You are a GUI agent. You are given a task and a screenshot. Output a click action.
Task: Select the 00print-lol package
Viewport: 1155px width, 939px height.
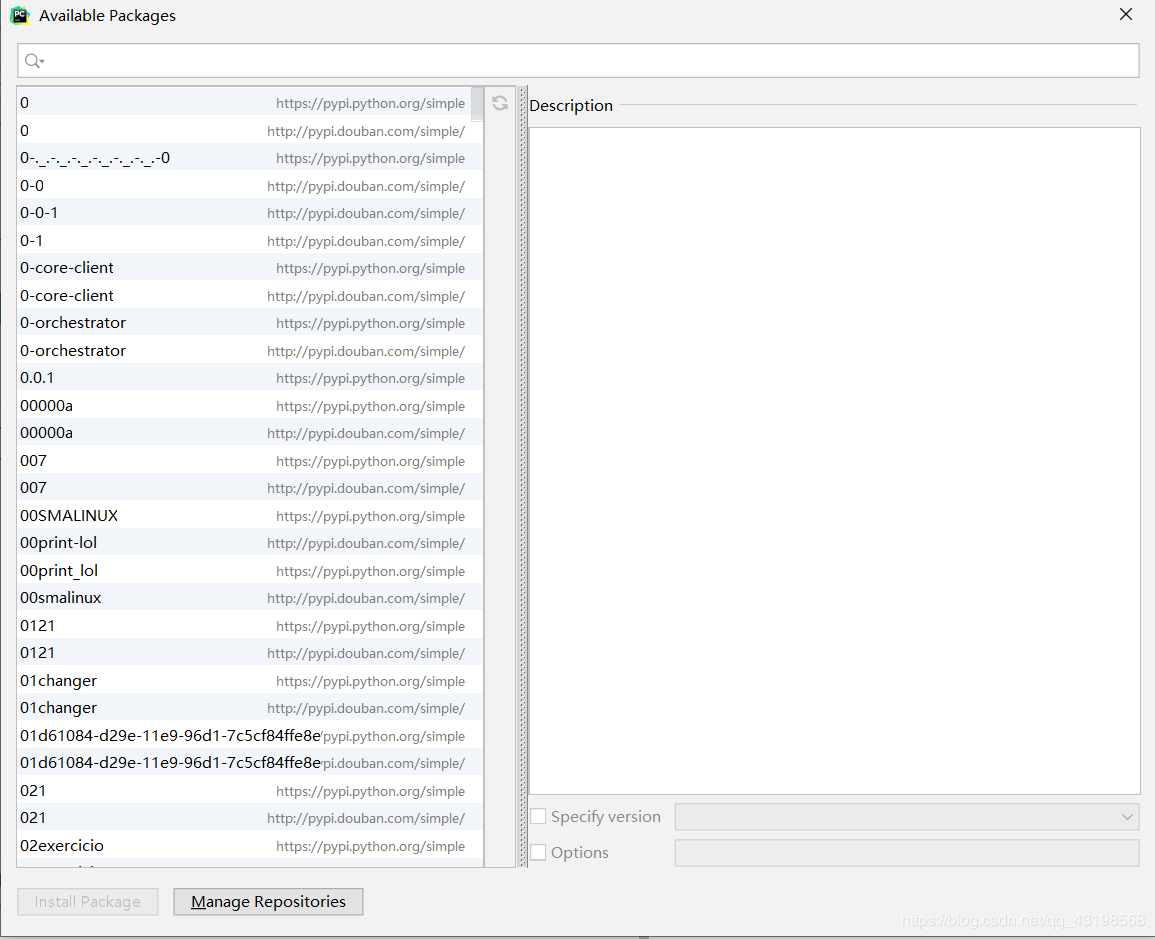[250, 543]
